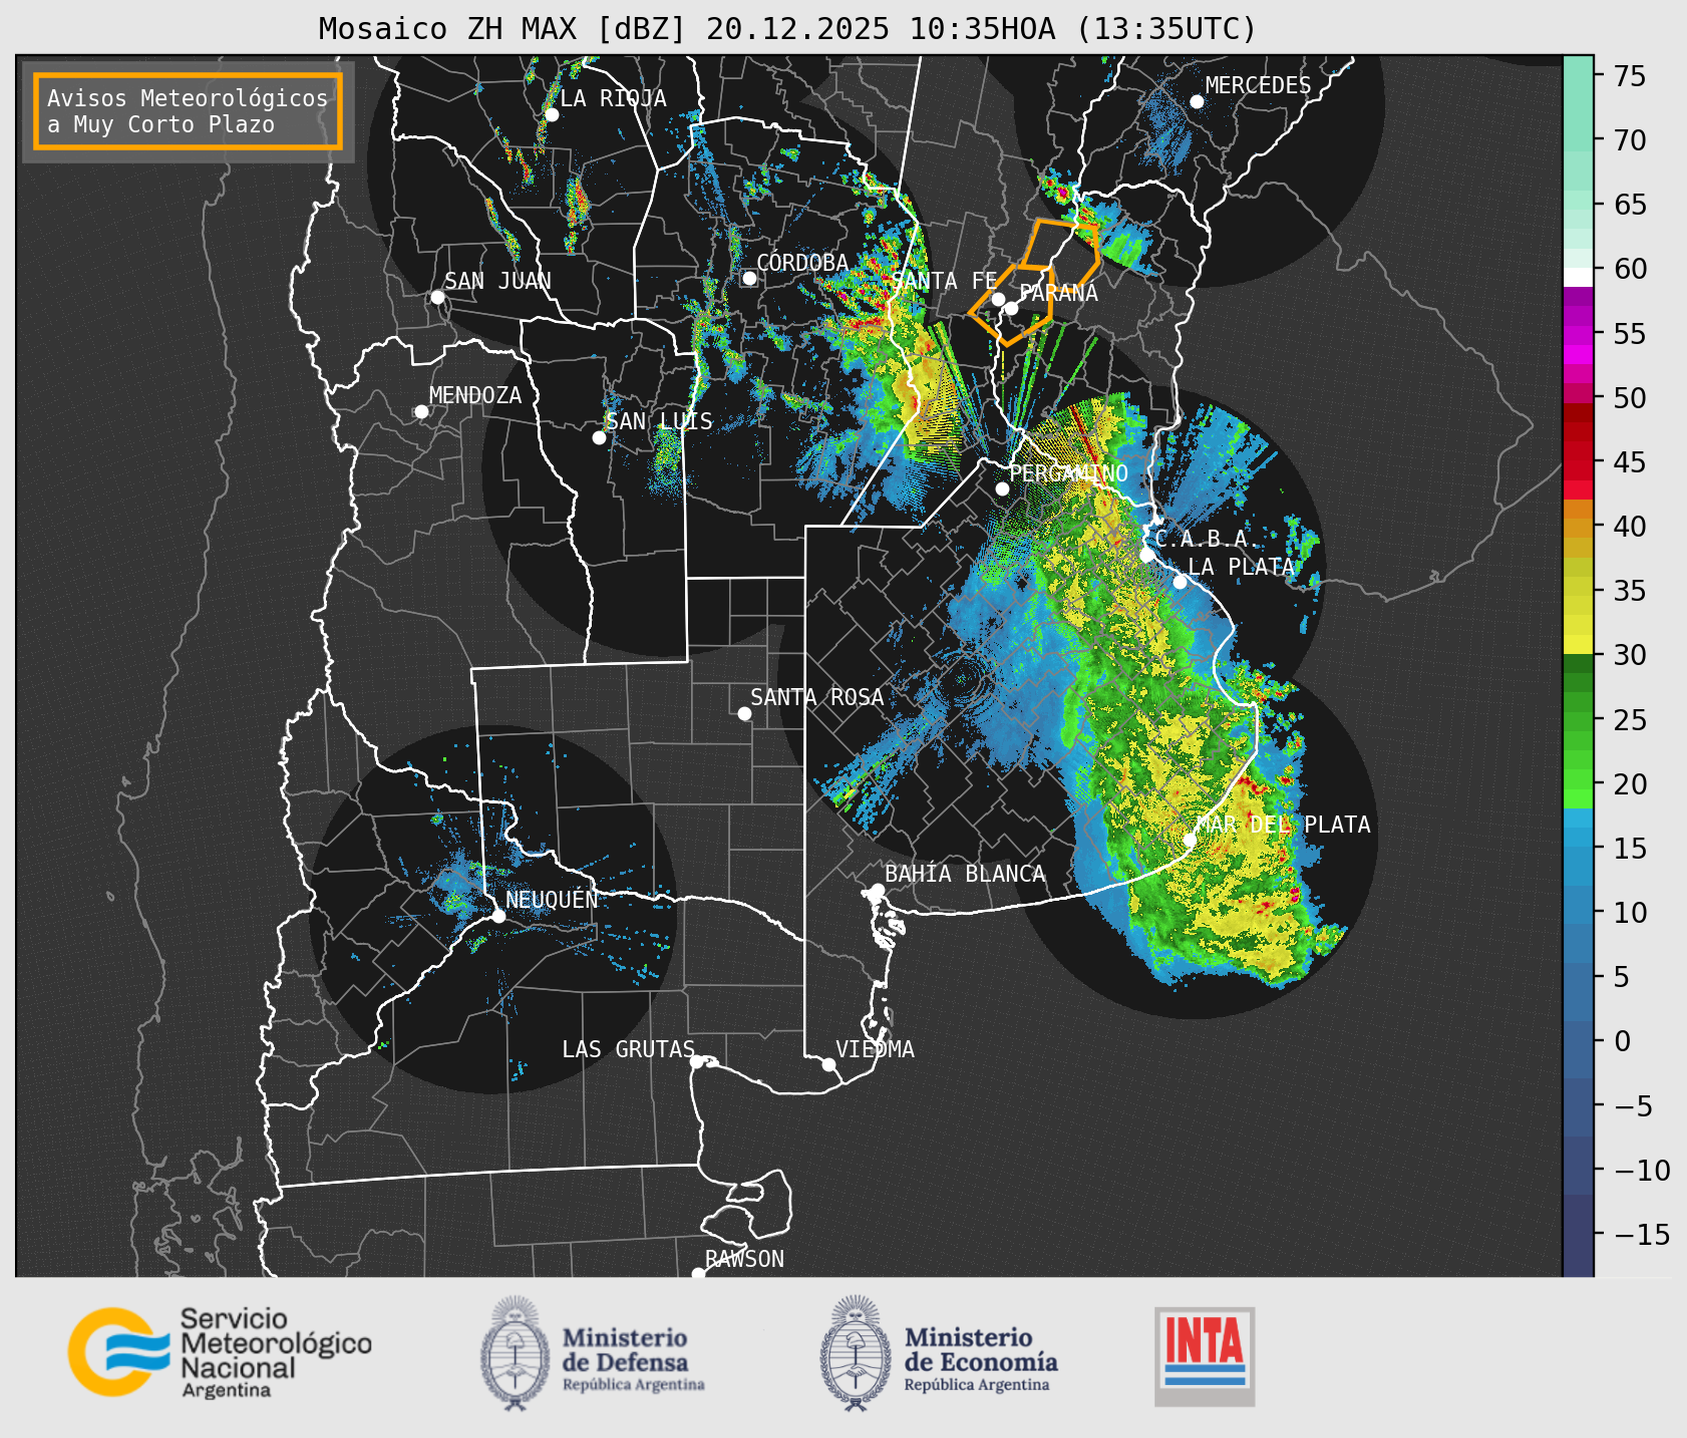Click the LAS GRUTAS city label
Viewport: 1687px width, 1438px height.
[x=628, y=1049]
